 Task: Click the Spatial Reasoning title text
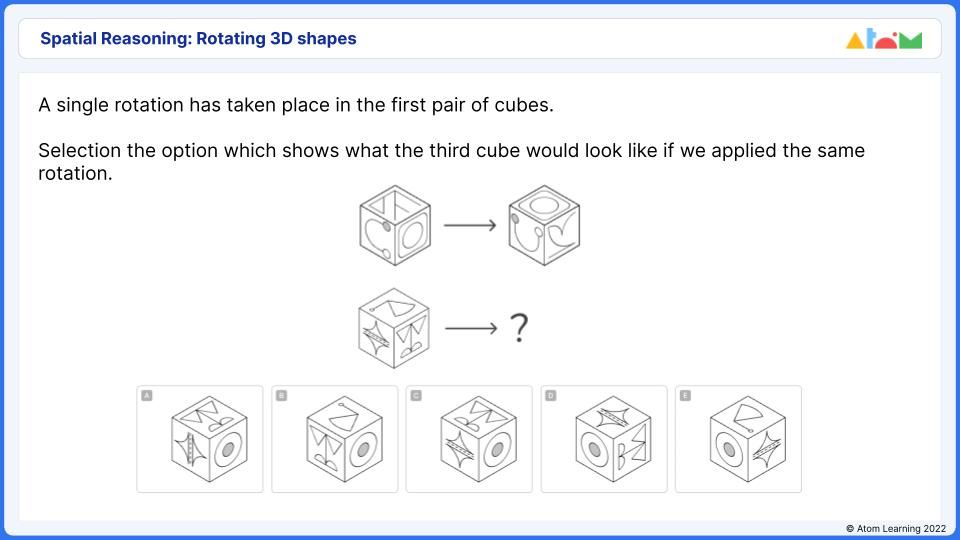click(198, 39)
